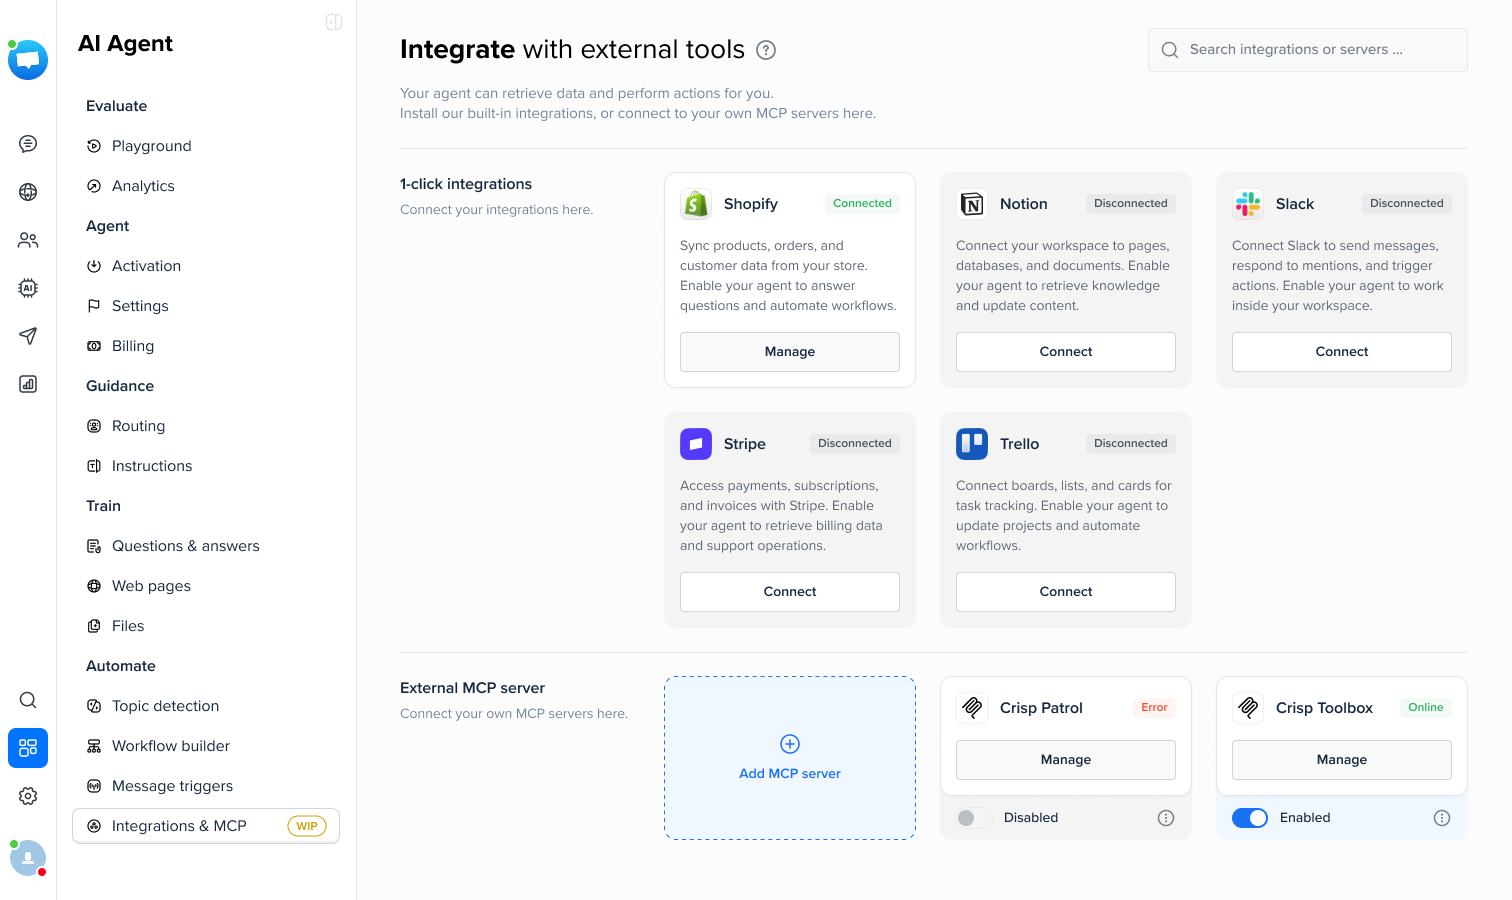Connect the Notion integration
The height and width of the screenshot is (900, 1512).
click(x=1065, y=352)
